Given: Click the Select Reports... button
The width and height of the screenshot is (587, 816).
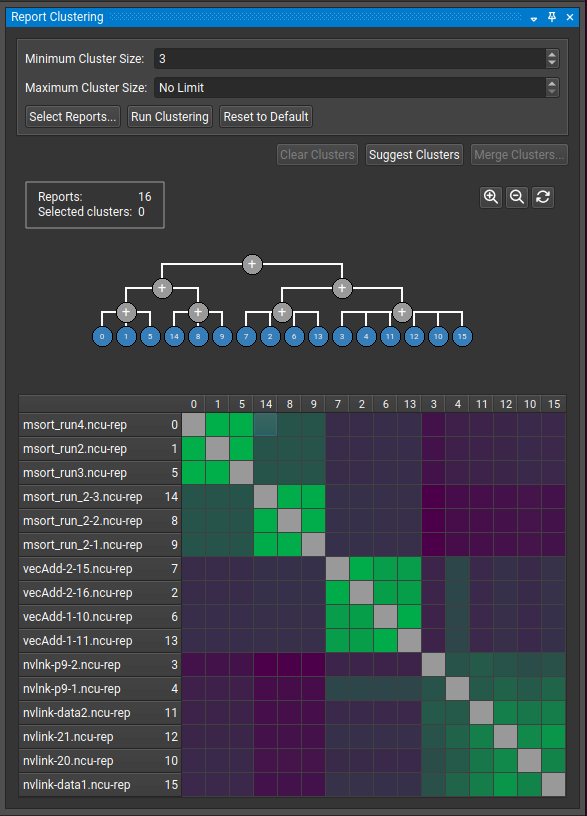Looking at the screenshot, I should pyautogui.click(x=73, y=117).
